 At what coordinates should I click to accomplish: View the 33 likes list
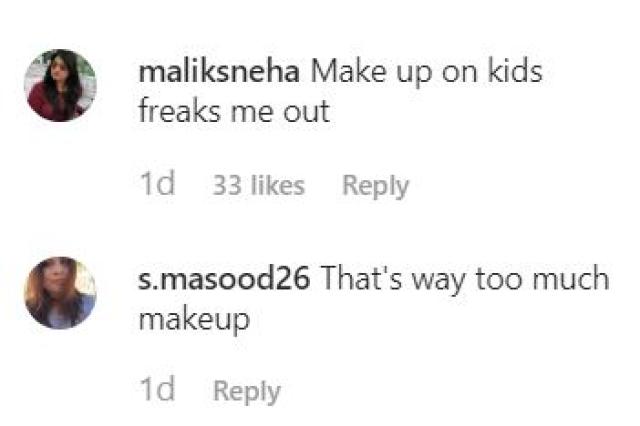coord(259,185)
